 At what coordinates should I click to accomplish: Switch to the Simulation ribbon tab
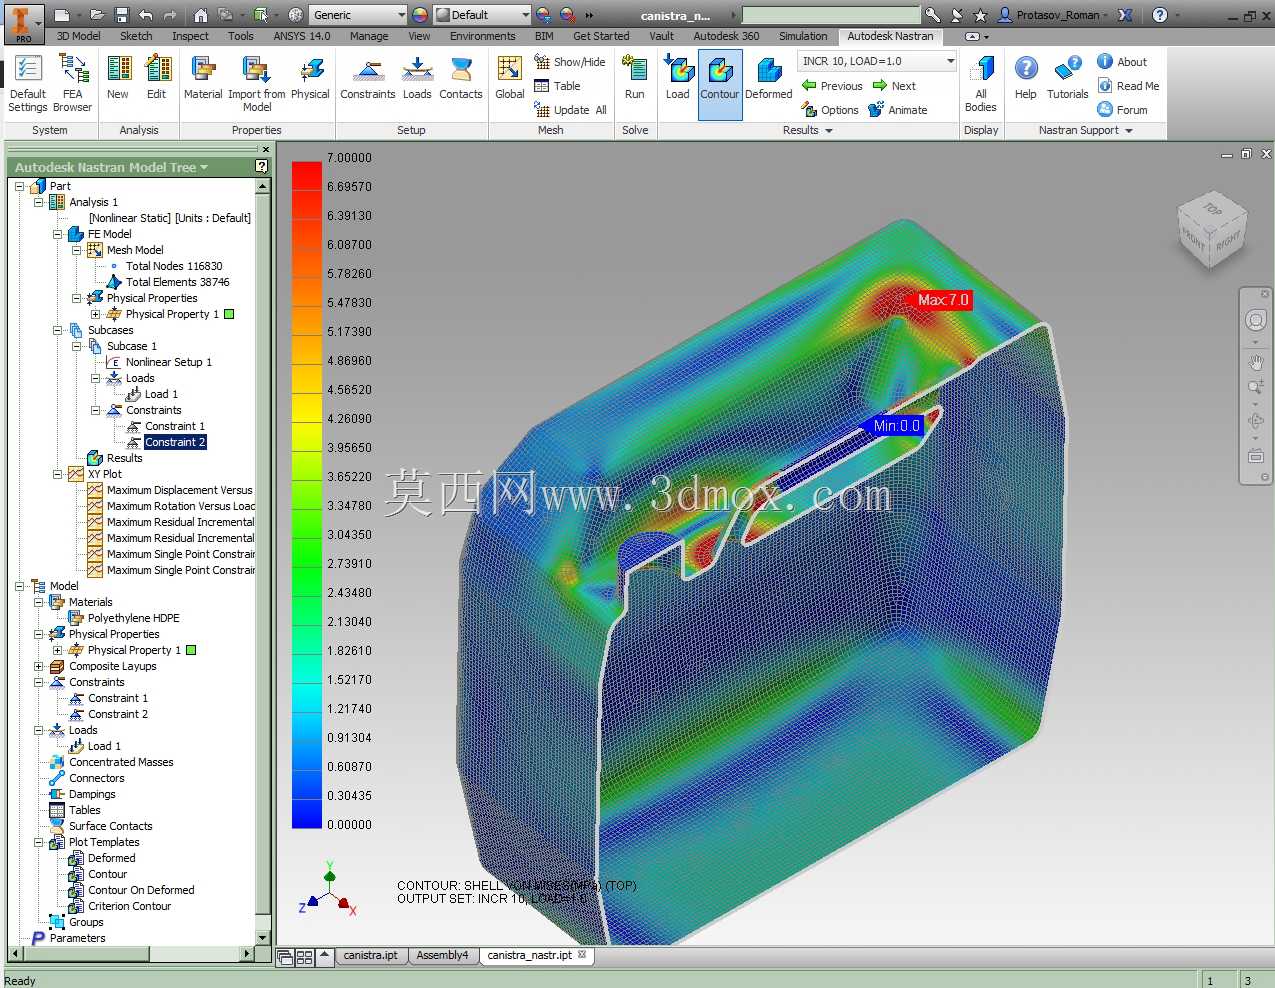pos(803,36)
